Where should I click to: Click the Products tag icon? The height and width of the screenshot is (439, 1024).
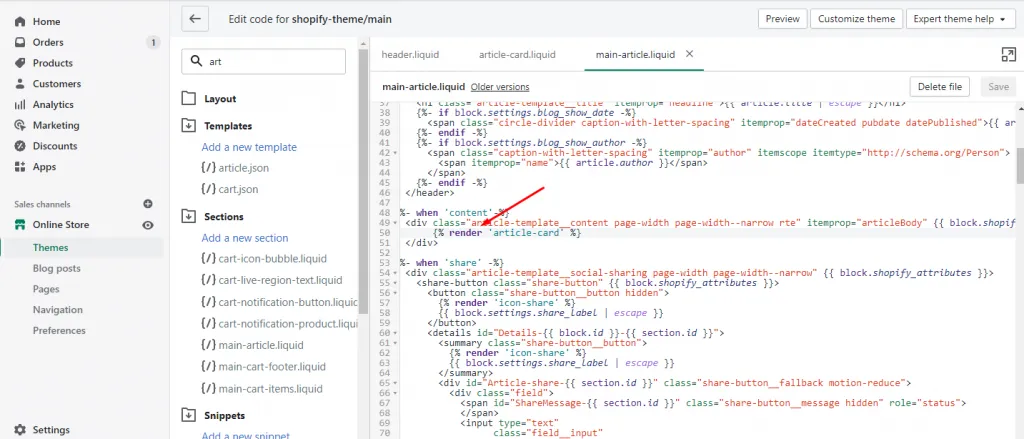[20, 63]
